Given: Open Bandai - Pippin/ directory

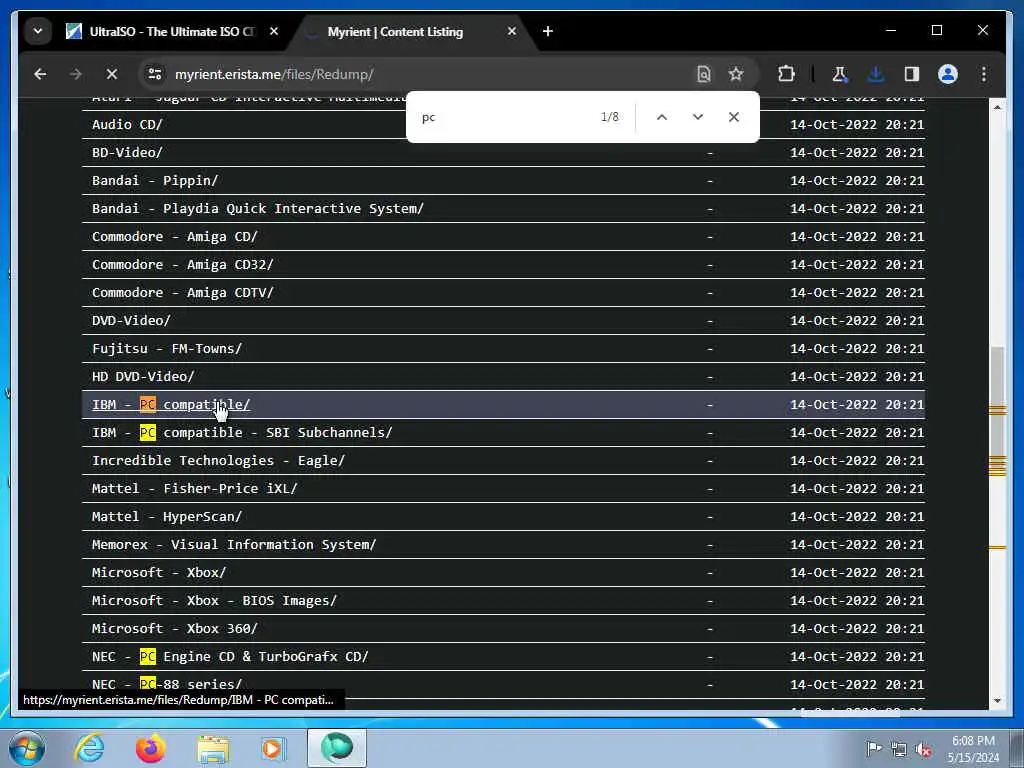Looking at the screenshot, I should coord(155,180).
